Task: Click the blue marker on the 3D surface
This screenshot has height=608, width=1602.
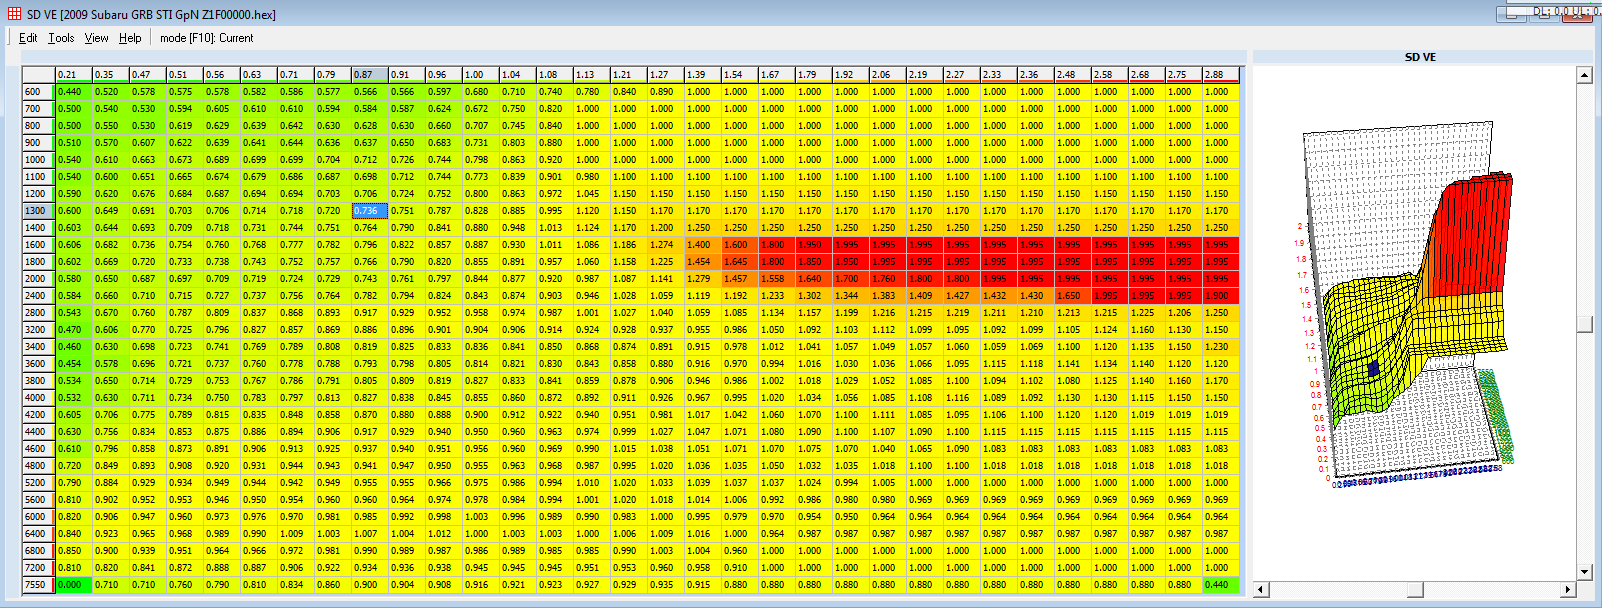Action: coord(1373,369)
